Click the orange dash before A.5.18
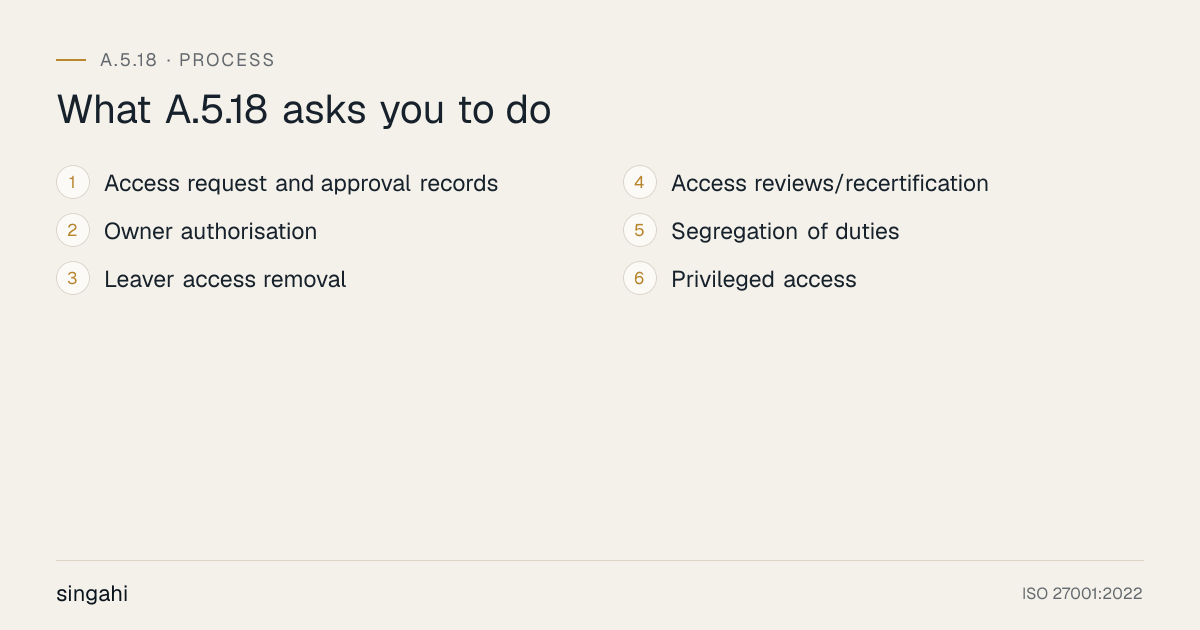The image size is (1200, 630). pyautogui.click(x=71, y=60)
